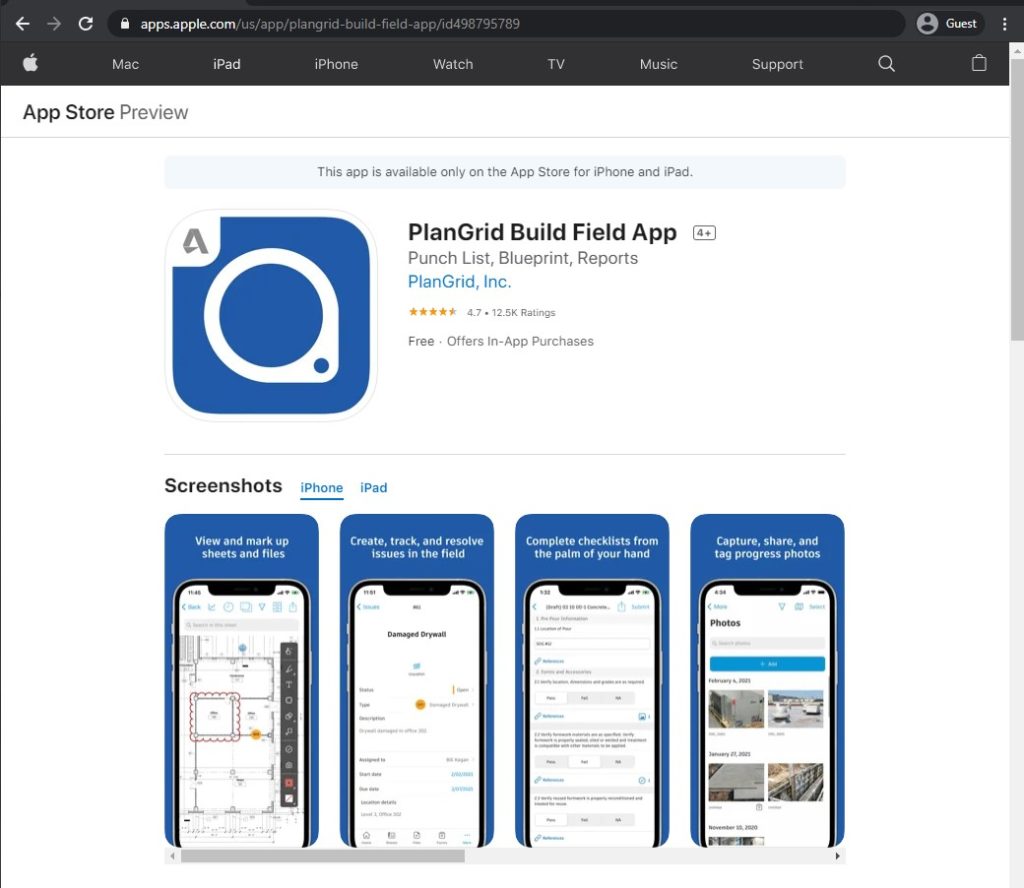Open the Support menu item

point(777,63)
